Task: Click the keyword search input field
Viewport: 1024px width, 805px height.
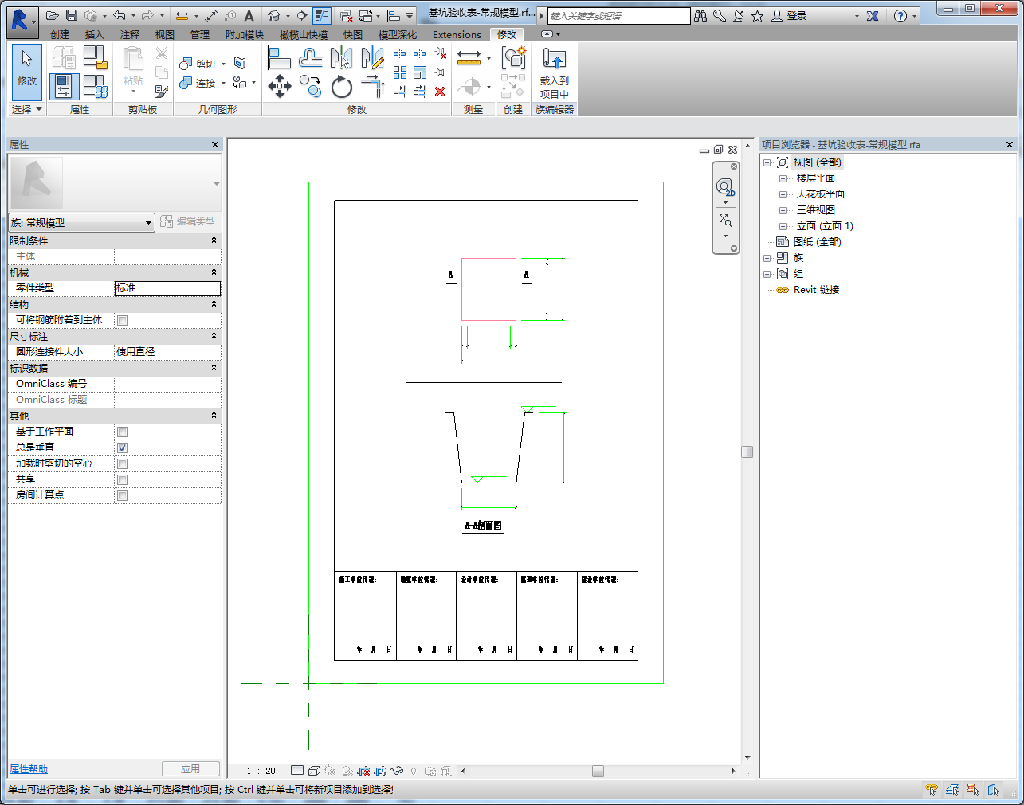Action: (x=618, y=16)
